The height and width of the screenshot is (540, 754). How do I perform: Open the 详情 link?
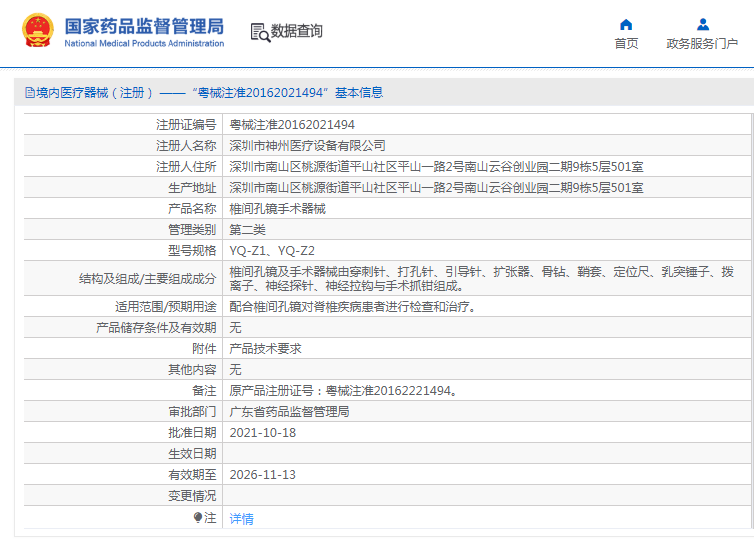click(x=241, y=518)
